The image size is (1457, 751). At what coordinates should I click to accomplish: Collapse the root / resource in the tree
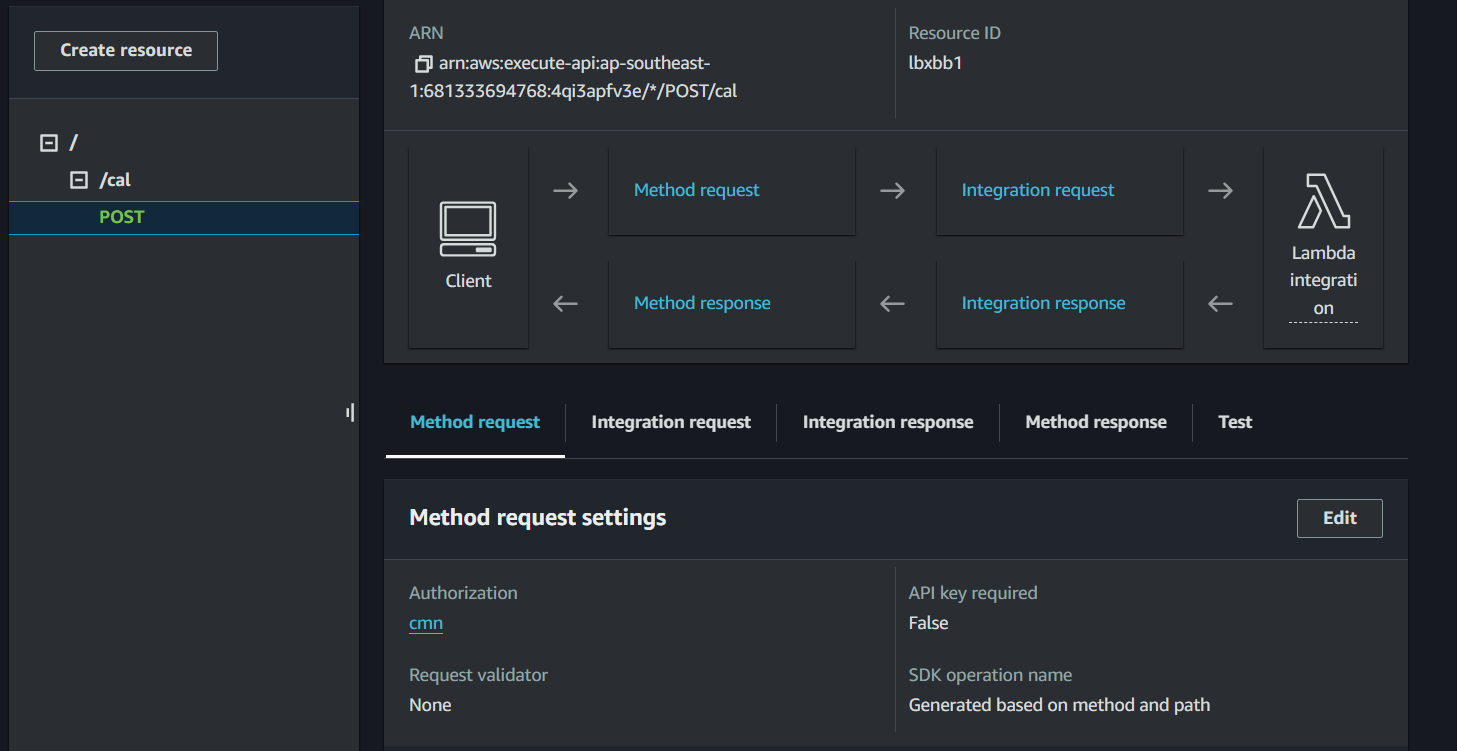tap(48, 142)
